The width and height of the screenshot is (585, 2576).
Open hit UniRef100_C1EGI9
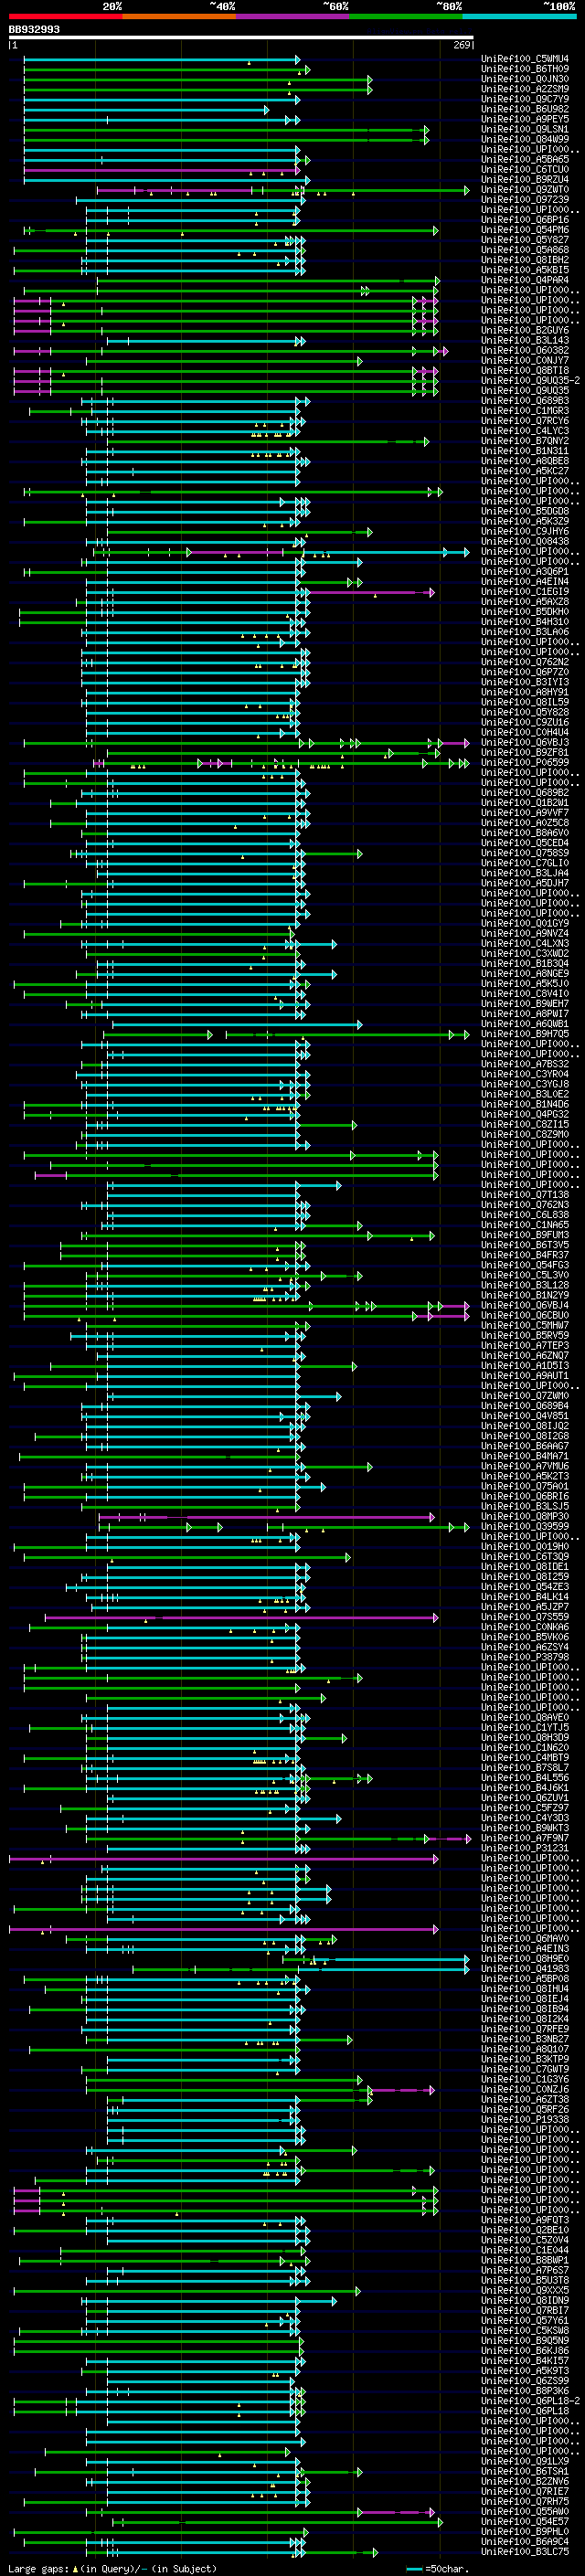click(524, 592)
